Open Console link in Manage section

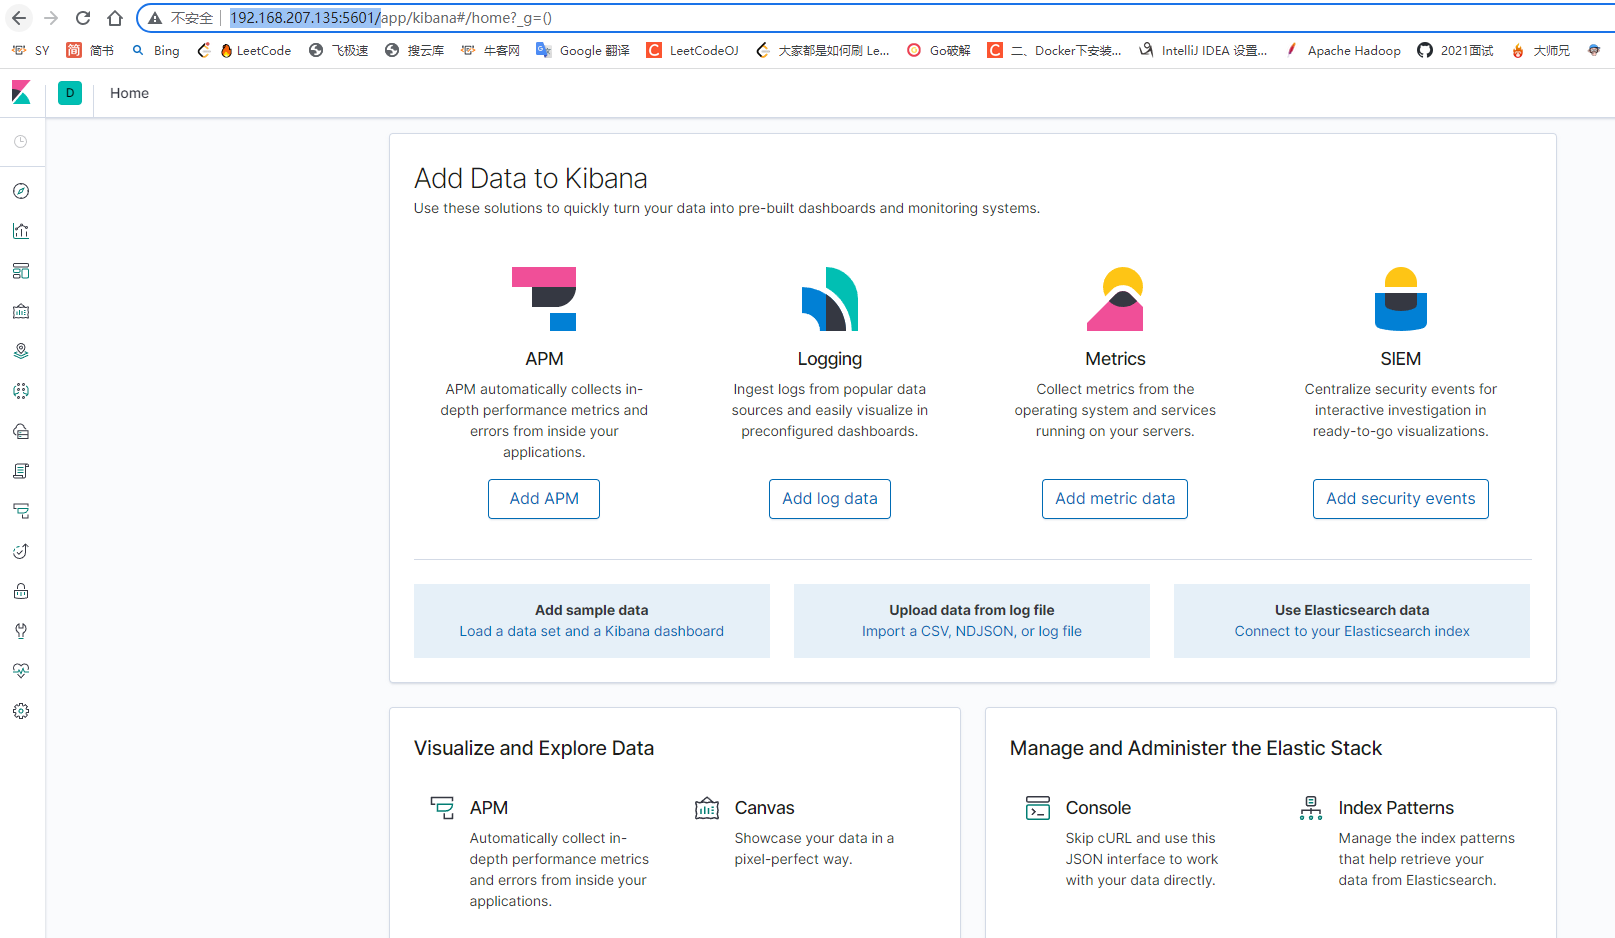tap(1098, 808)
